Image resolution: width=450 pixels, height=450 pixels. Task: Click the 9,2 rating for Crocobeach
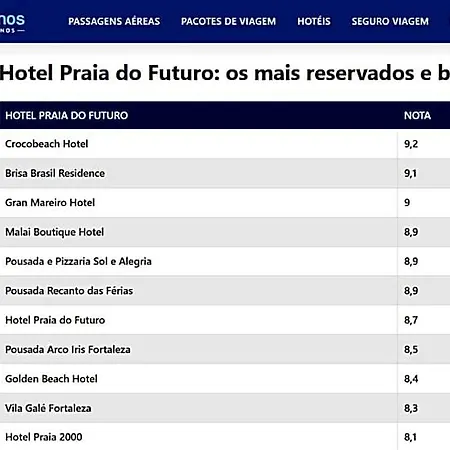411,144
